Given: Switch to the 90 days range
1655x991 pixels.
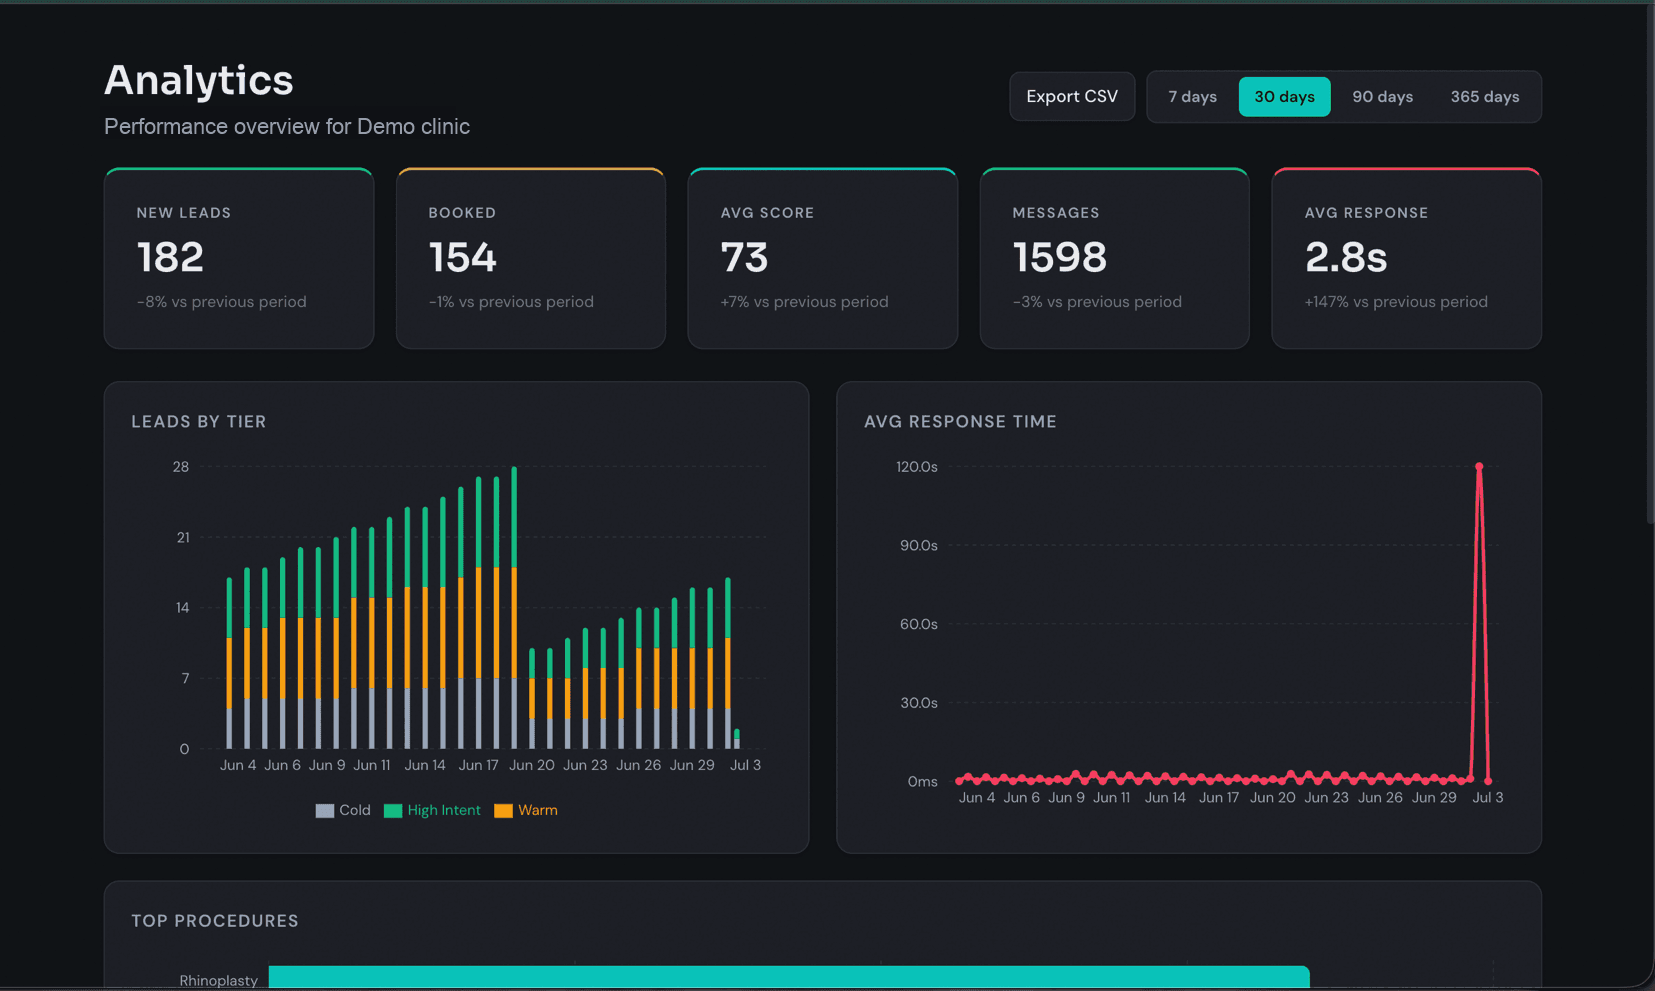Looking at the screenshot, I should click(1382, 97).
